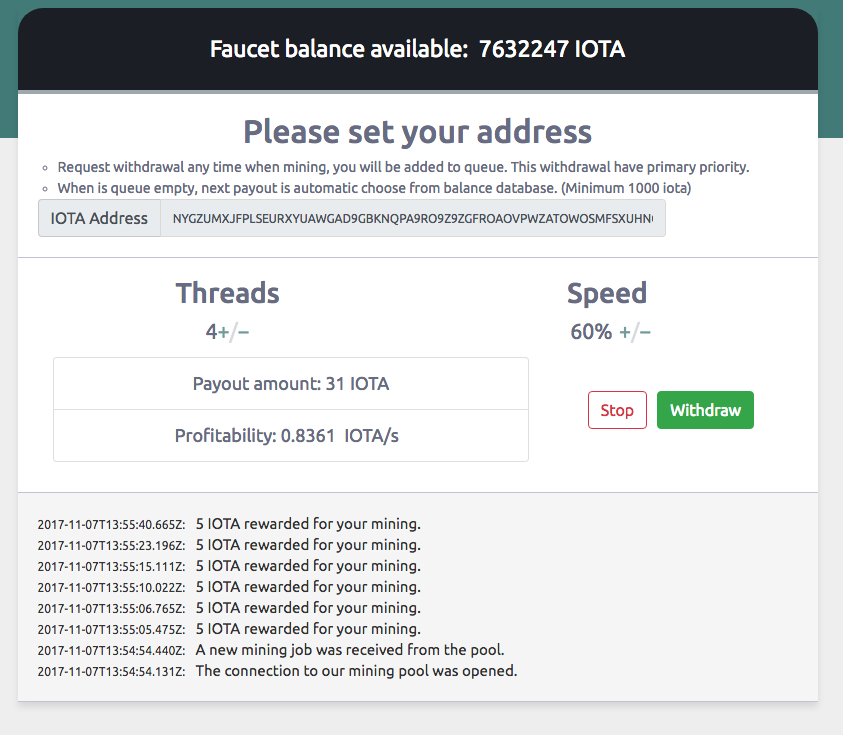
Task: Select log entry timestamped 13:55:10.022Z
Action: (229, 587)
